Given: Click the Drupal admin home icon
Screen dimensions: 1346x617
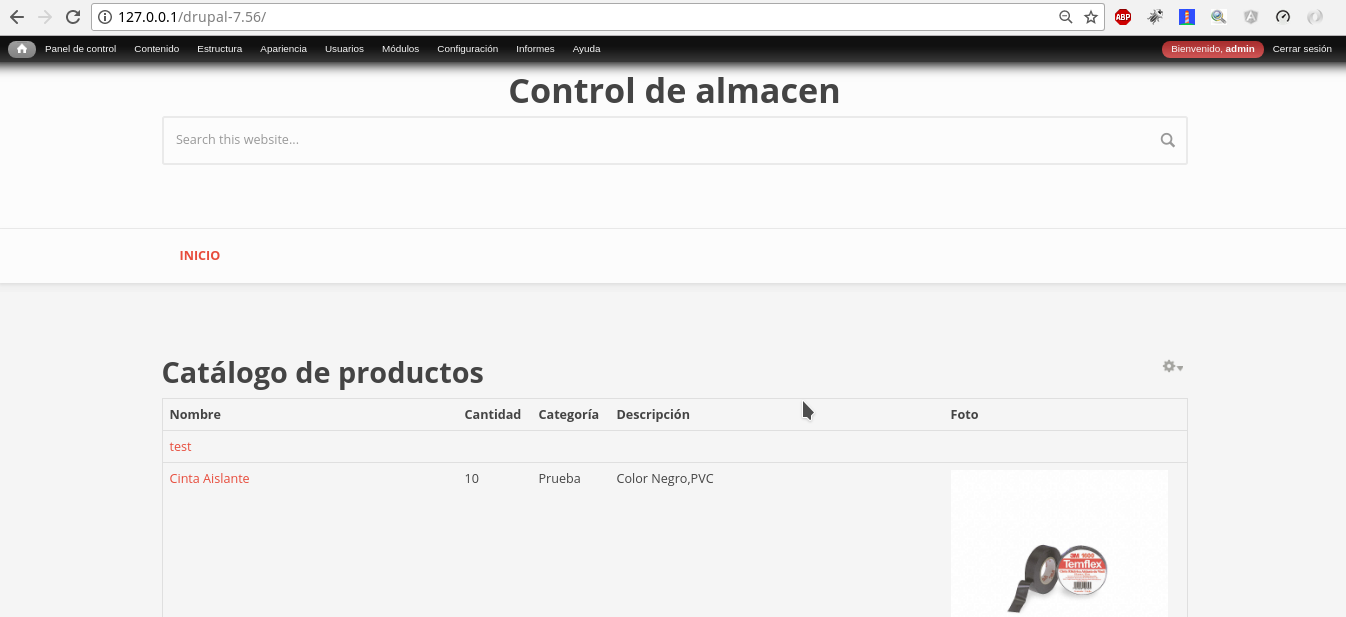Looking at the screenshot, I should click(22, 49).
